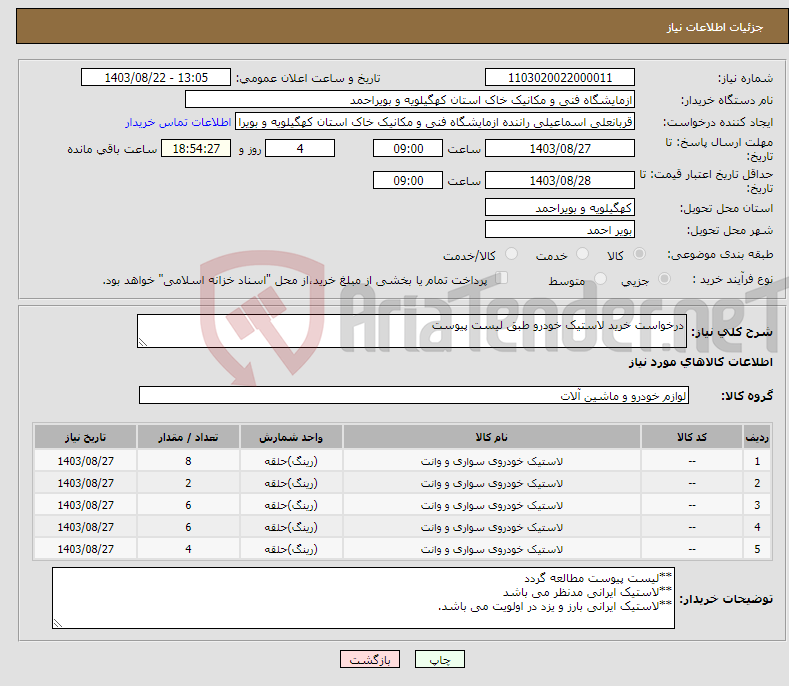
Task: Click quantity 8 in row 1
Action: pos(188,461)
